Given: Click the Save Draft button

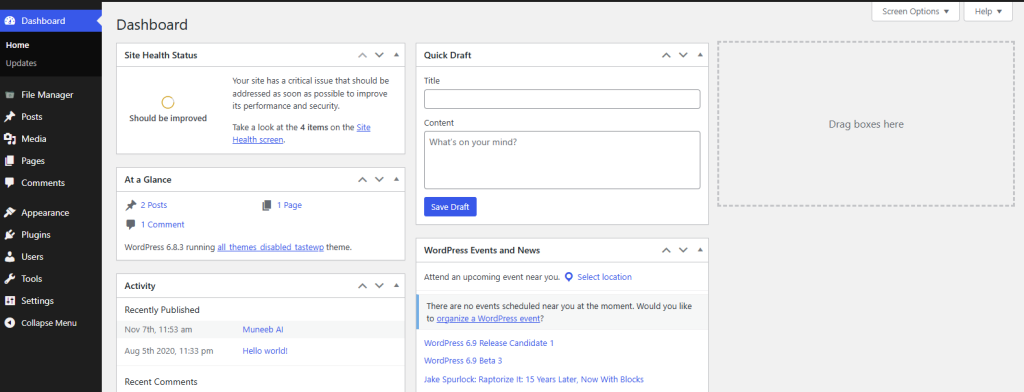Looking at the screenshot, I should click(x=450, y=206).
